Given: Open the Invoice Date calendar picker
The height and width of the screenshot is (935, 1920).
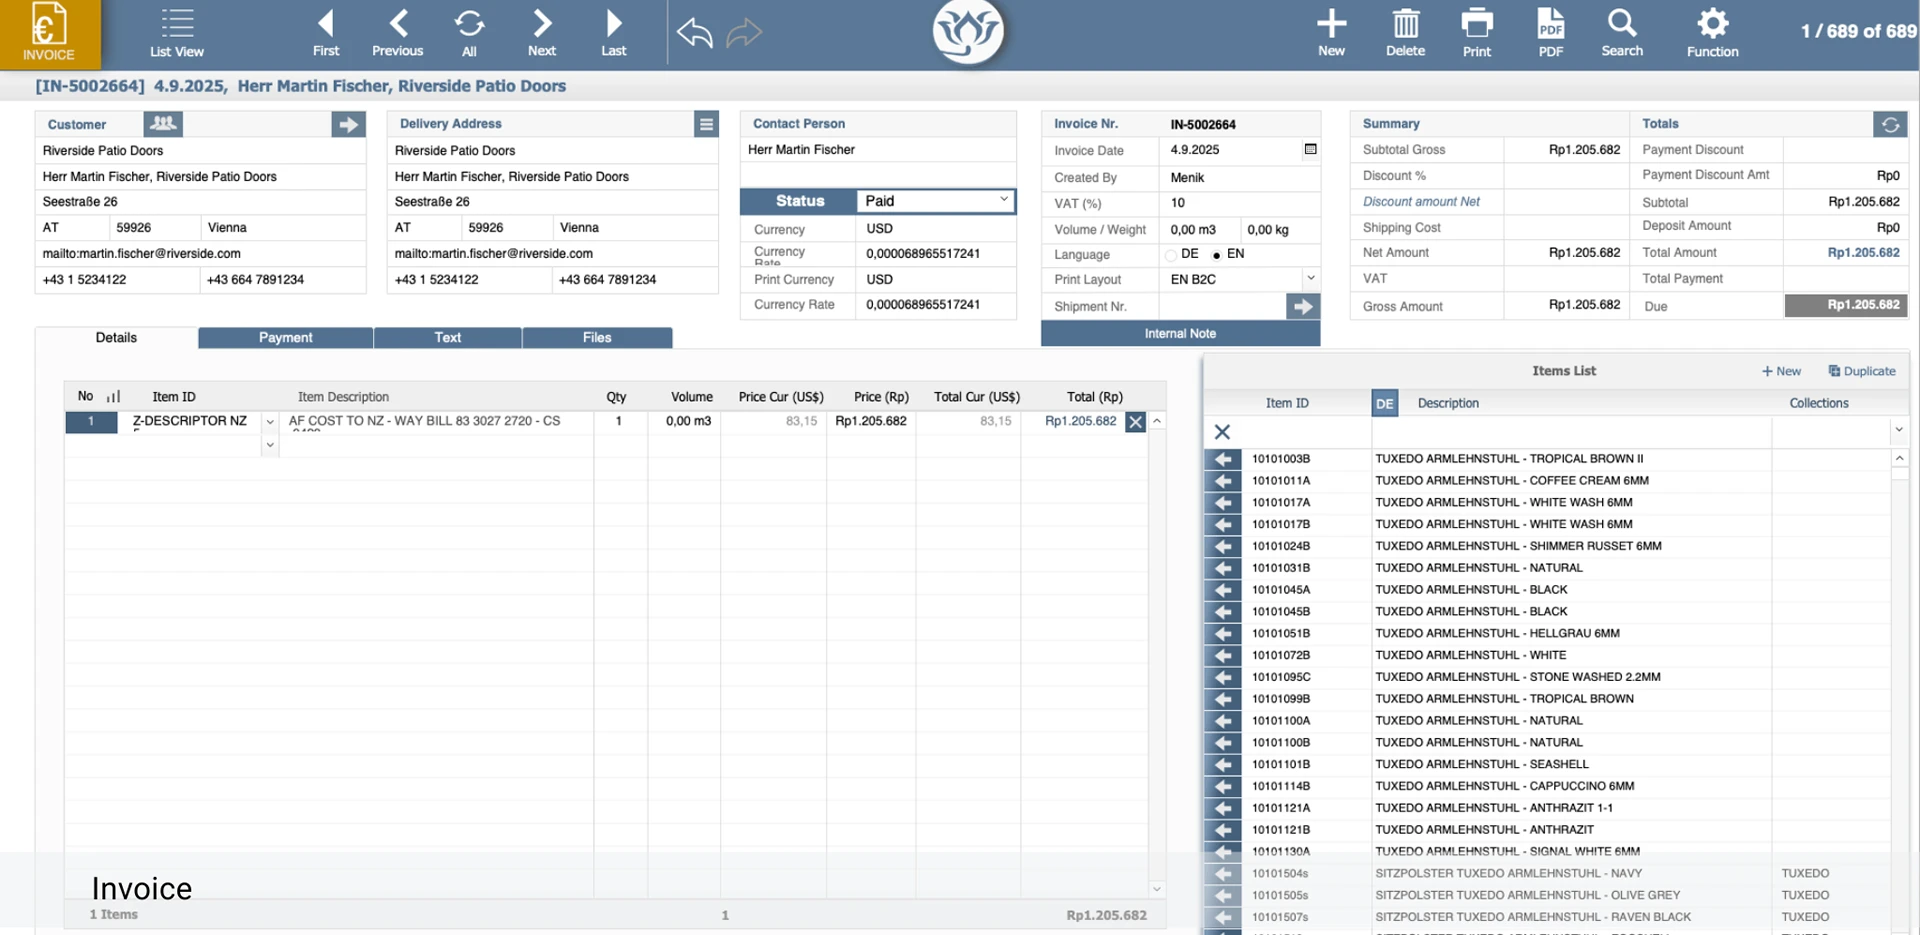Looking at the screenshot, I should tap(1310, 149).
